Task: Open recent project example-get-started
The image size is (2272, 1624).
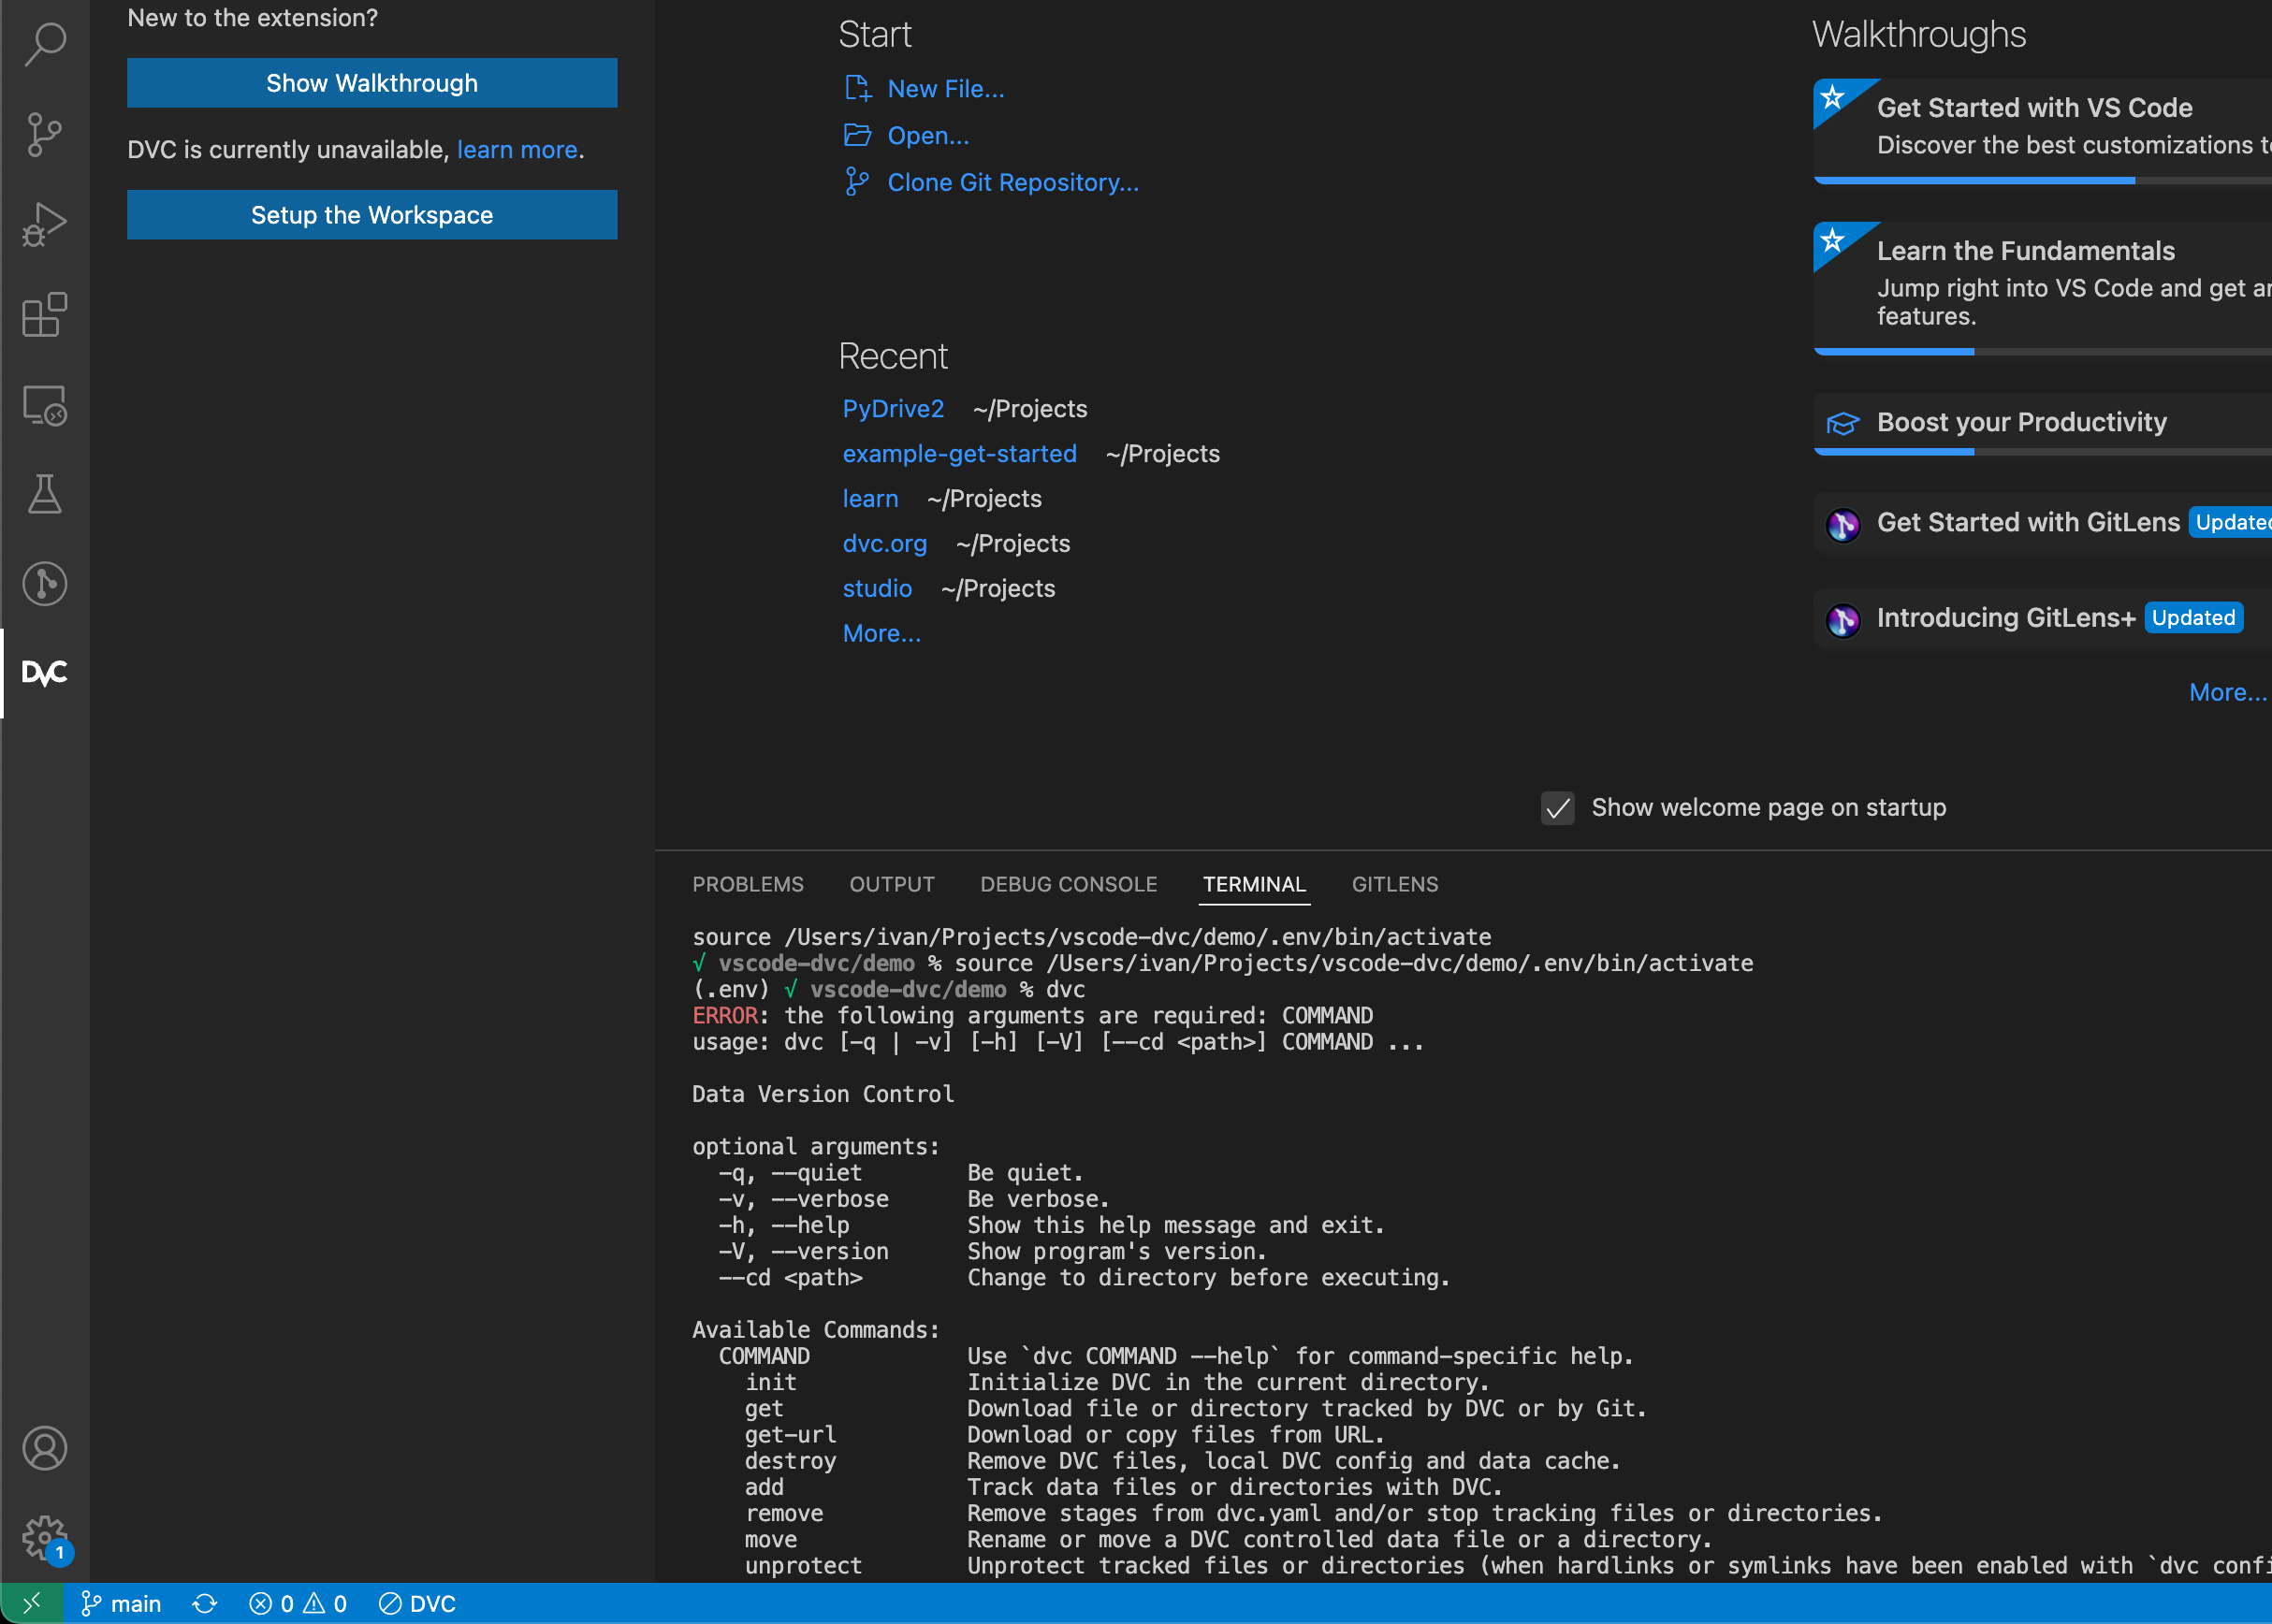Action: pos(960,454)
